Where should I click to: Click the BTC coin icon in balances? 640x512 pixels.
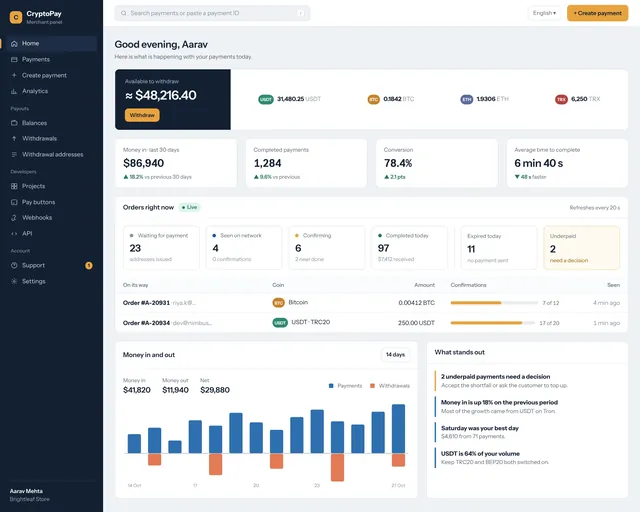click(x=373, y=99)
